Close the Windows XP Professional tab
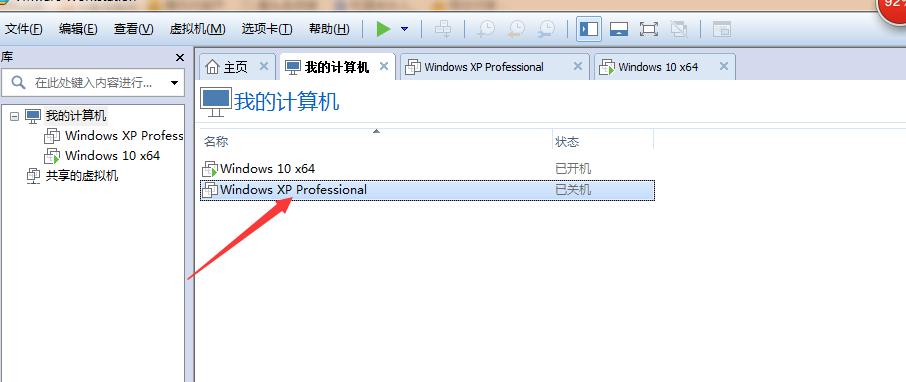This screenshot has height=382, width=906. click(x=577, y=66)
